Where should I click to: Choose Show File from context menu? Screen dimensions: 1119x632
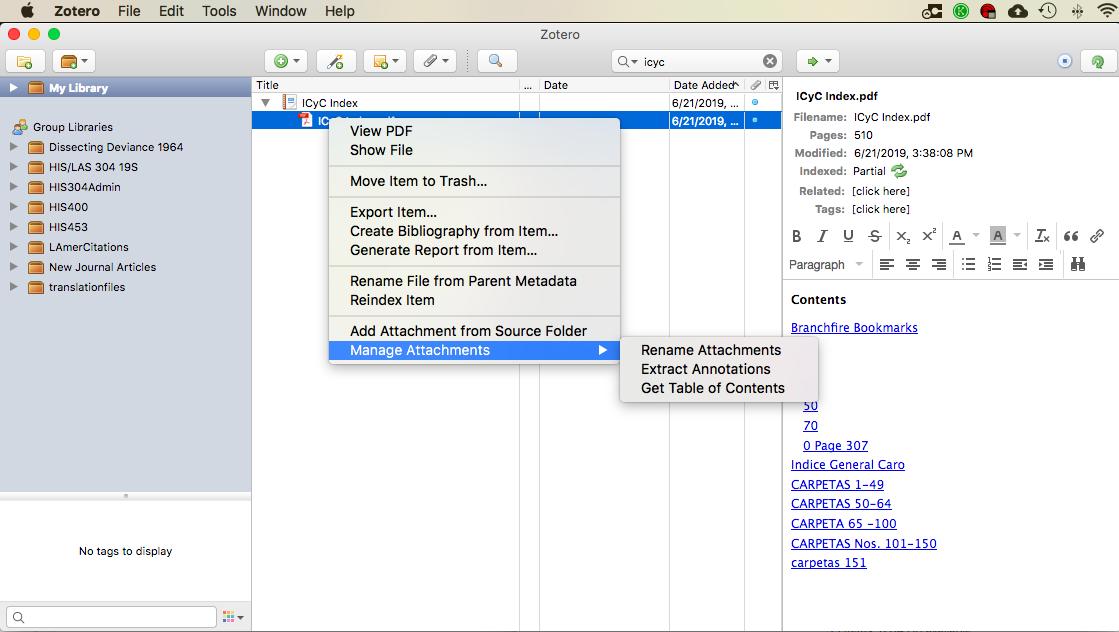pyautogui.click(x=381, y=151)
